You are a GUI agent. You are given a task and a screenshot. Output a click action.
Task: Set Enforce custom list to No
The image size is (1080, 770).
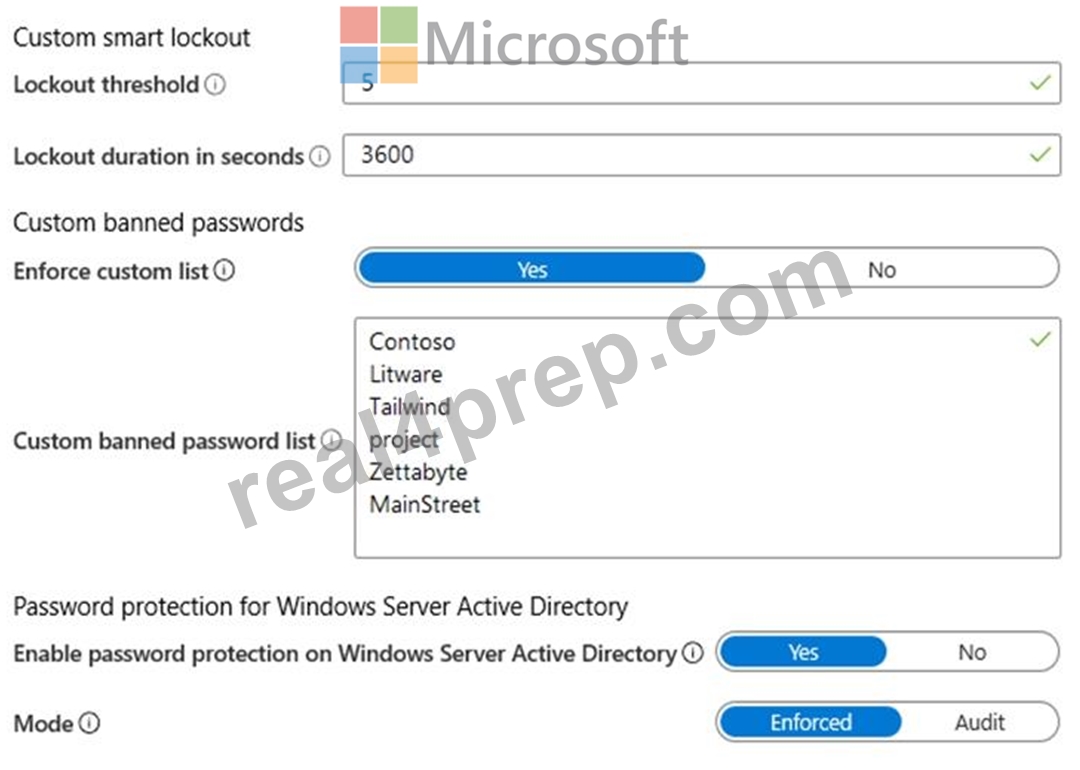[x=882, y=269]
